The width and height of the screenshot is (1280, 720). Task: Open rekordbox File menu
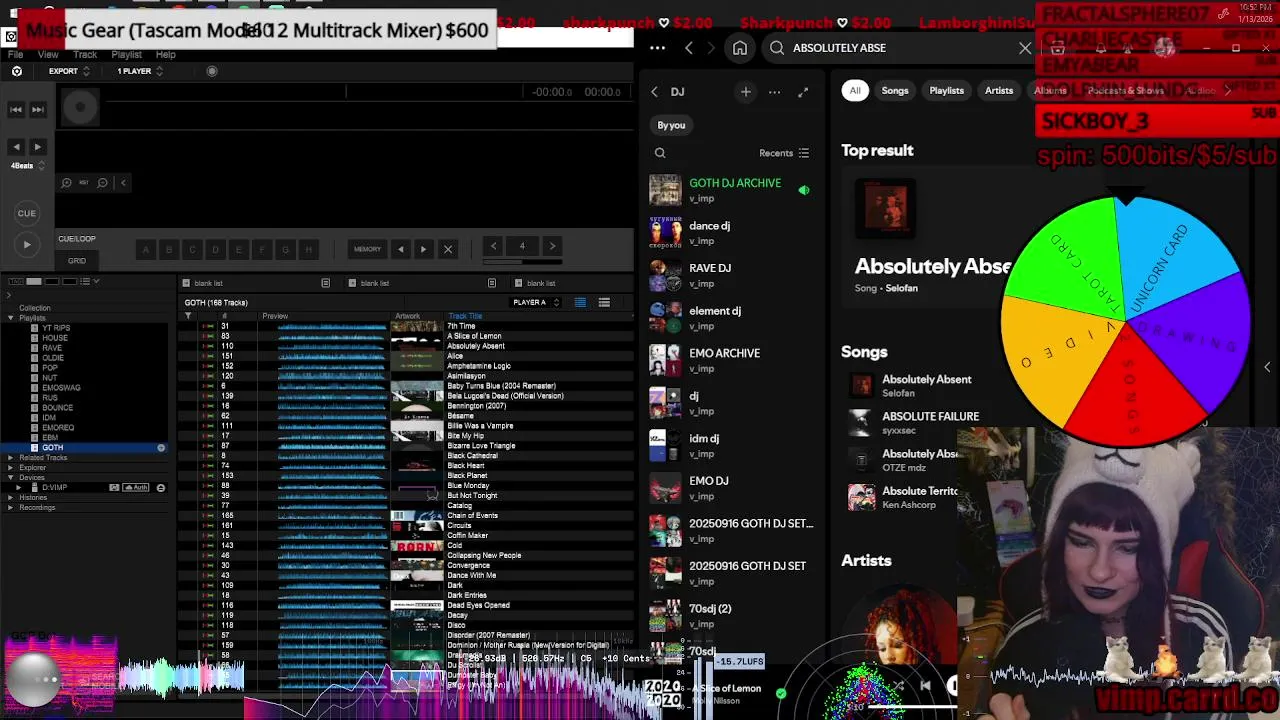click(x=16, y=54)
